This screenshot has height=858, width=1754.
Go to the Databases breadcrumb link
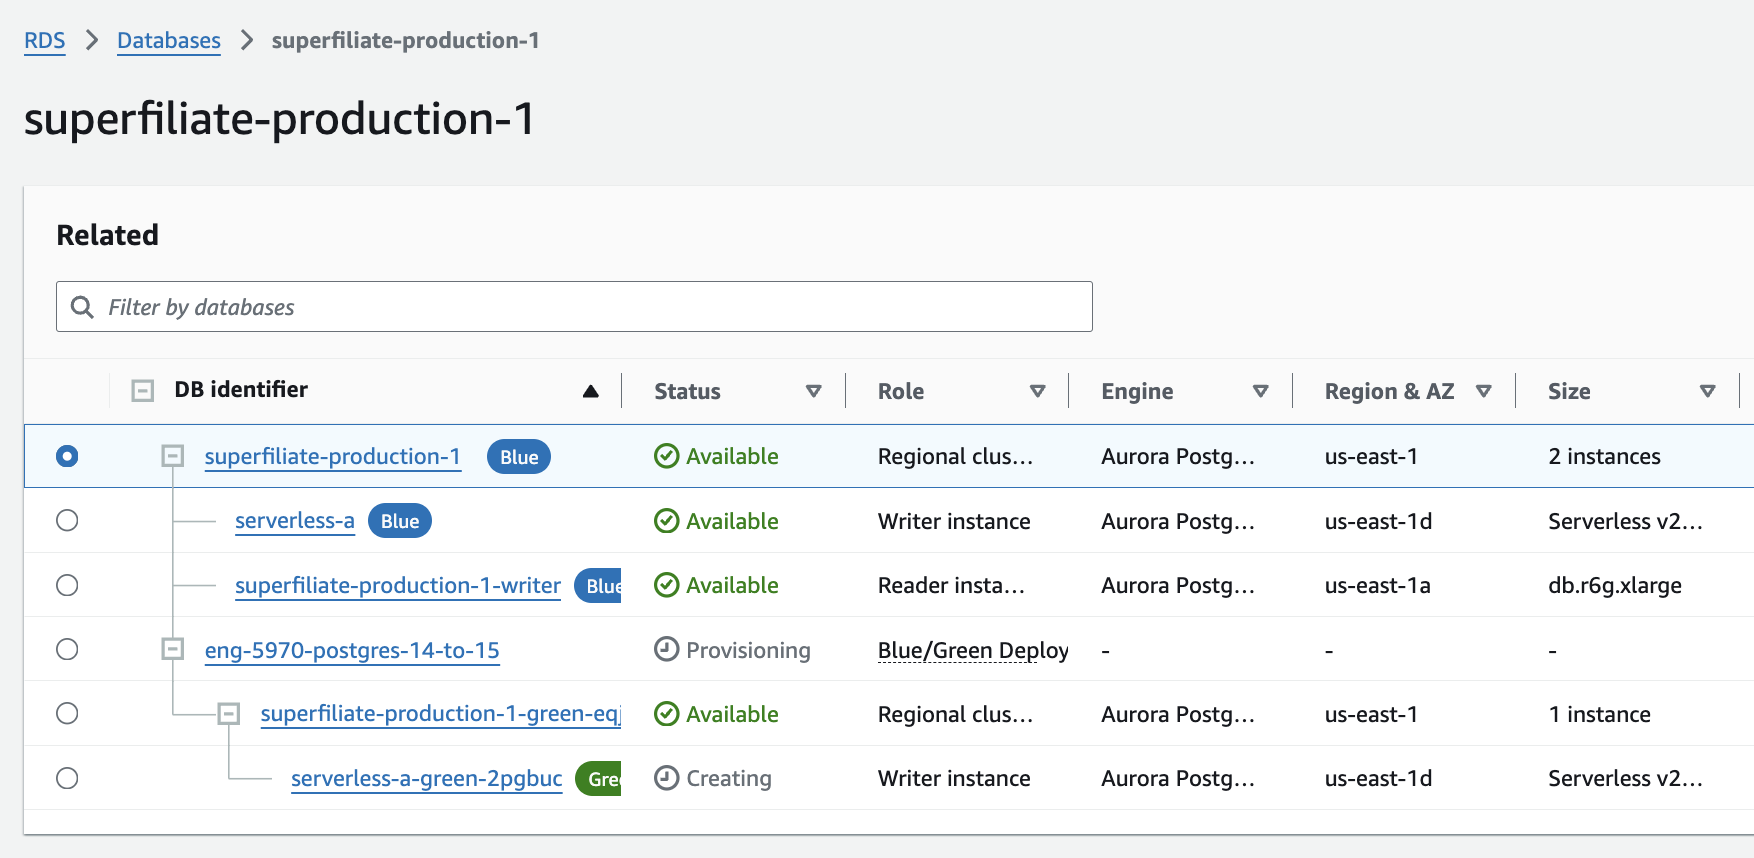[x=169, y=41]
